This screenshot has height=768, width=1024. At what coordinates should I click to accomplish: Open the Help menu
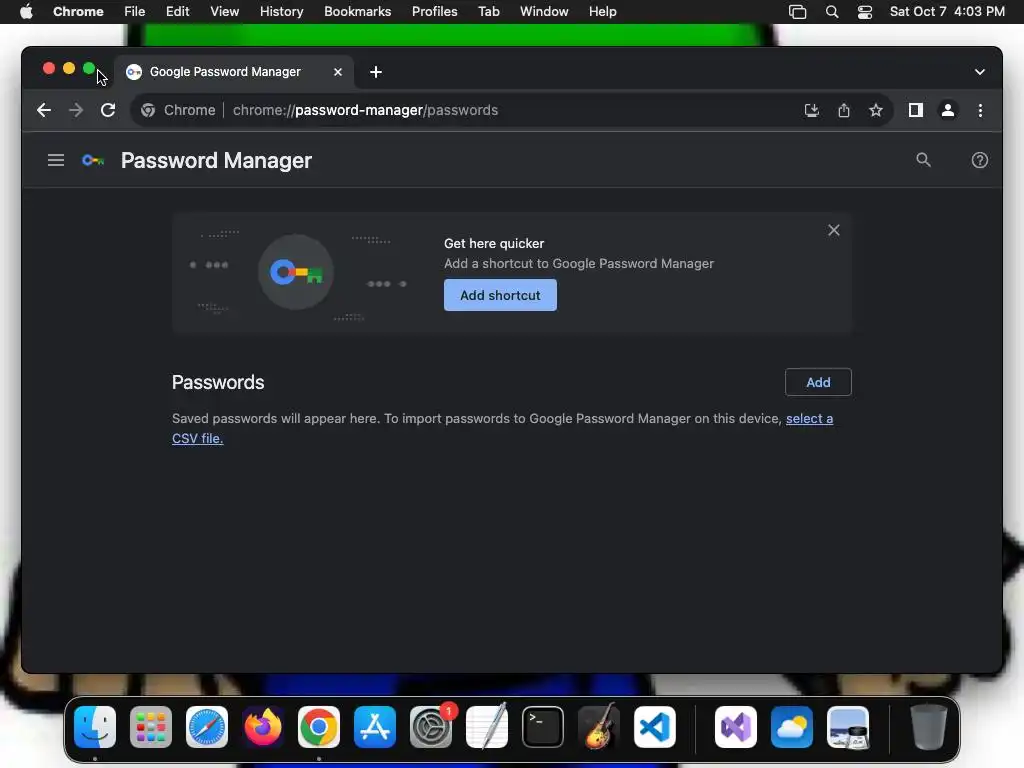tap(602, 12)
